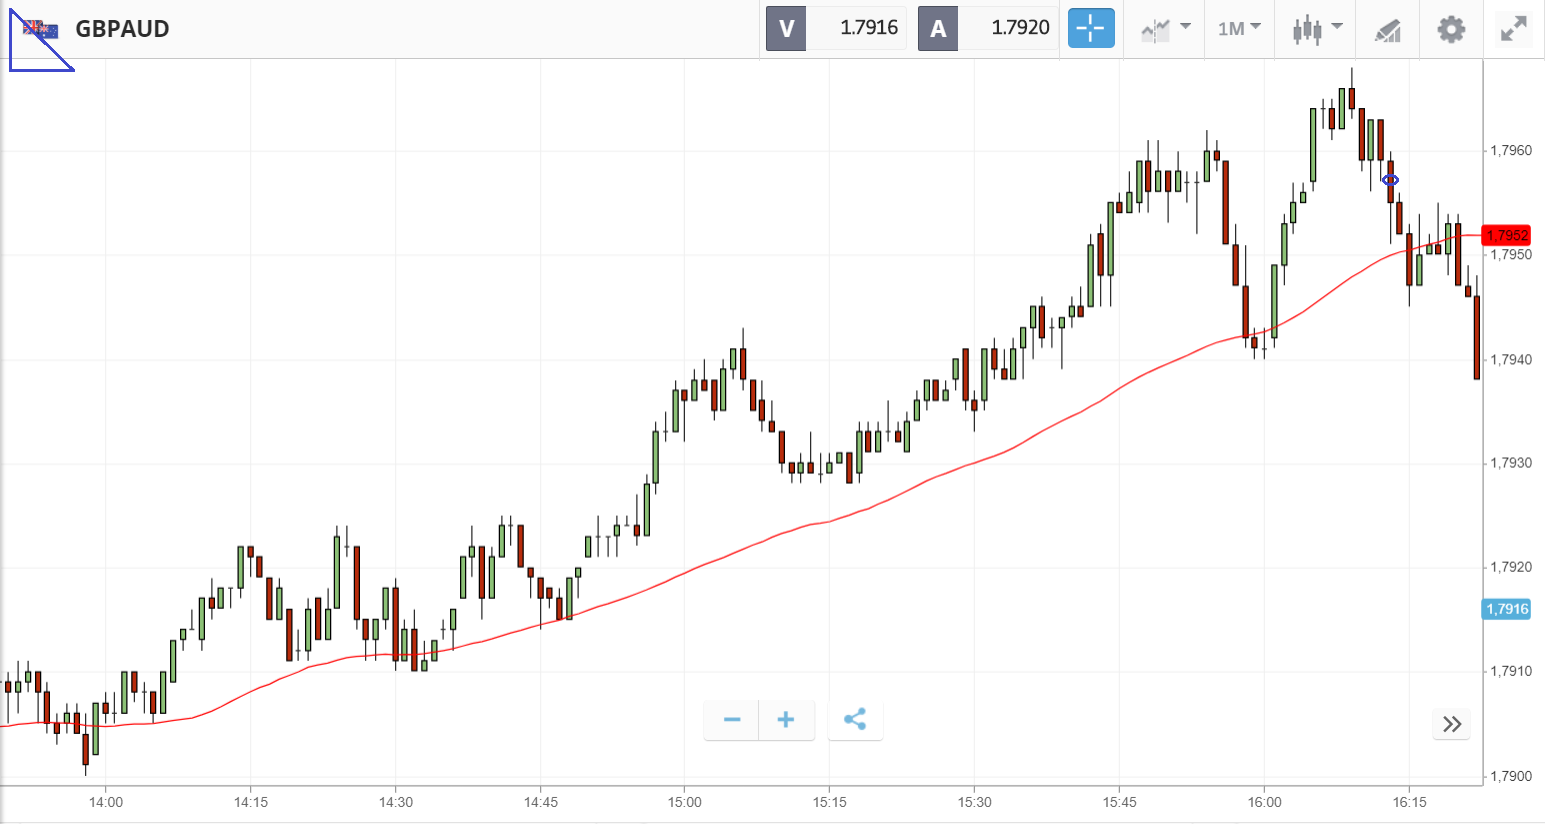The image size is (1545, 824).
Task: Click the GBPAUD instrument name
Action: click(x=122, y=29)
